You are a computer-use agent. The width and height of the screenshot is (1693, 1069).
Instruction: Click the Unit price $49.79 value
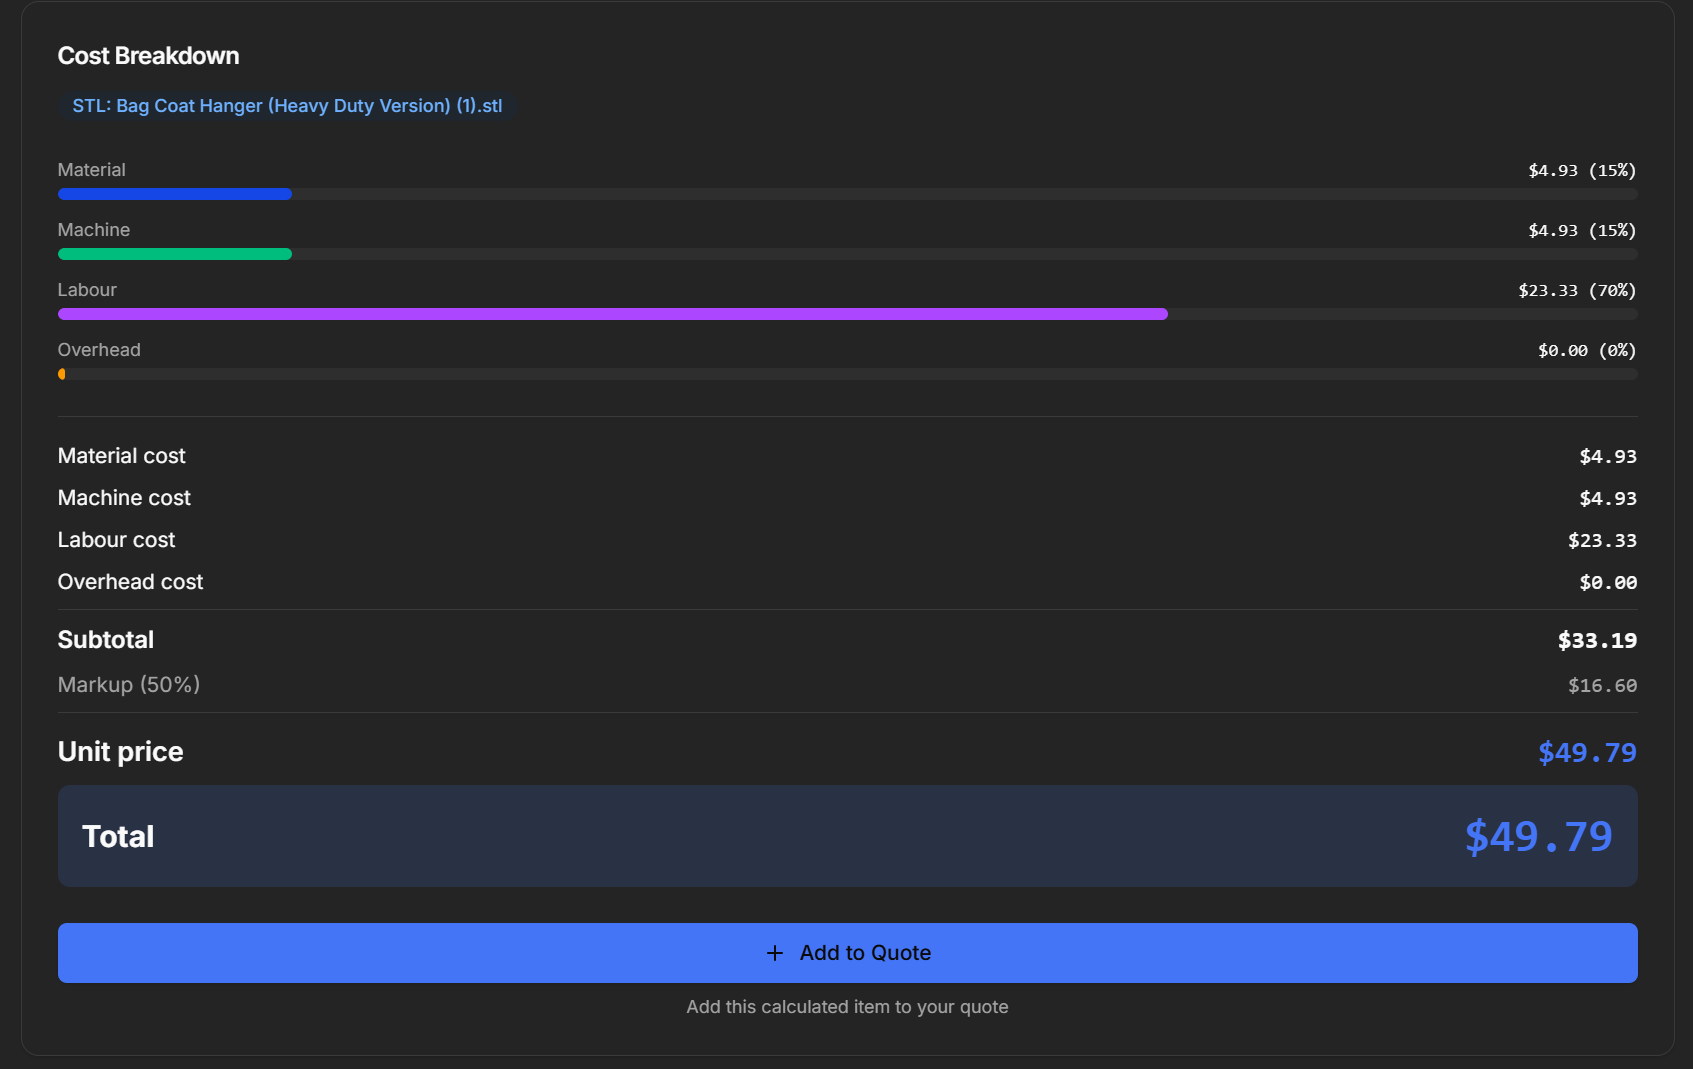(x=1587, y=753)
